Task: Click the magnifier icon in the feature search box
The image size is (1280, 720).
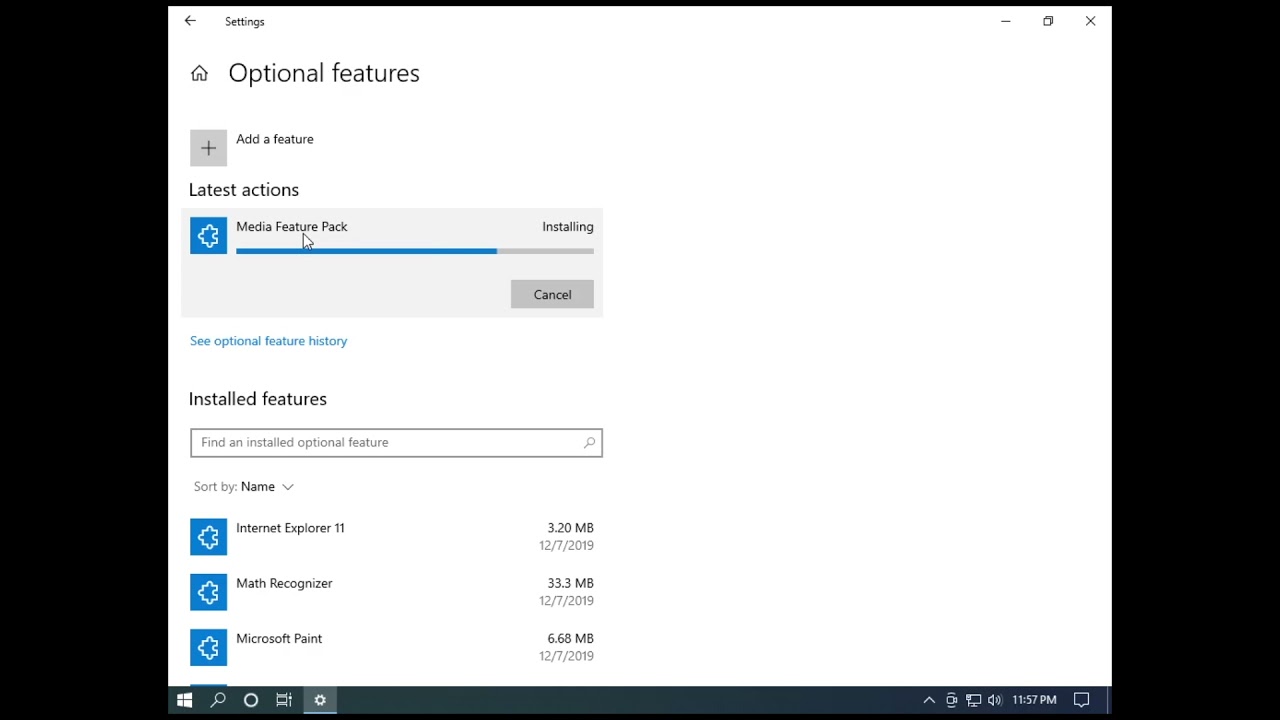Action: [589, 443]
